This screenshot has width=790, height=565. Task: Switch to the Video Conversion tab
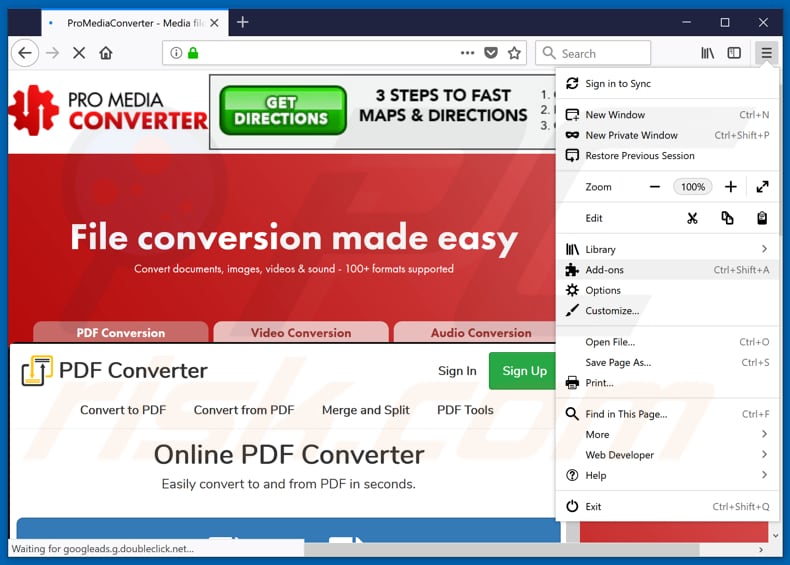[301, 333]
